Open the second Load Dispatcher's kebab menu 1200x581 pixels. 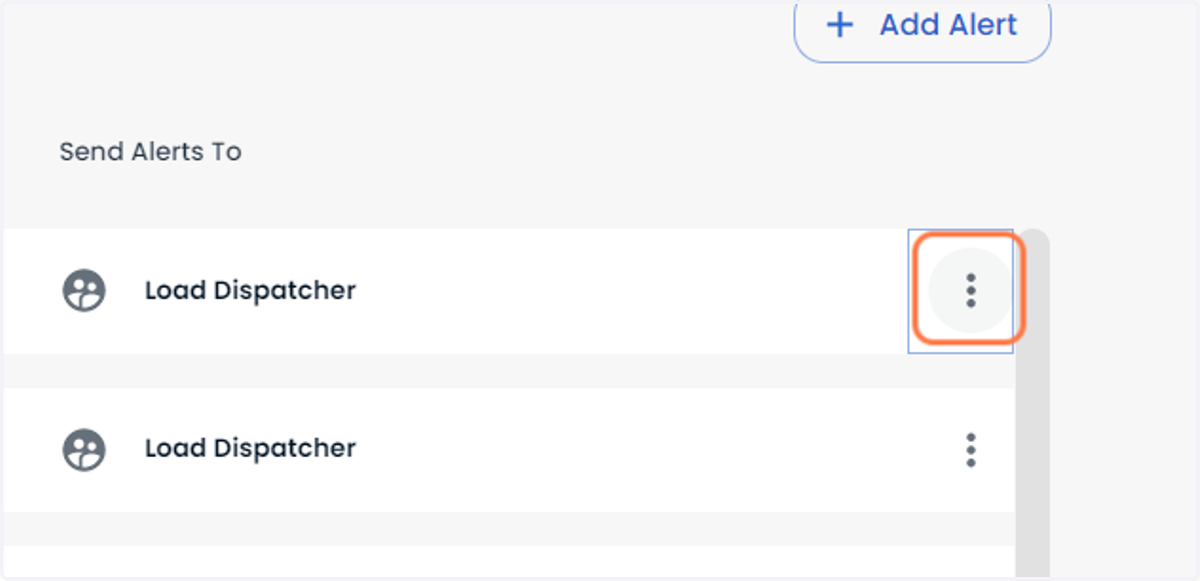click(x=970, y=450)
